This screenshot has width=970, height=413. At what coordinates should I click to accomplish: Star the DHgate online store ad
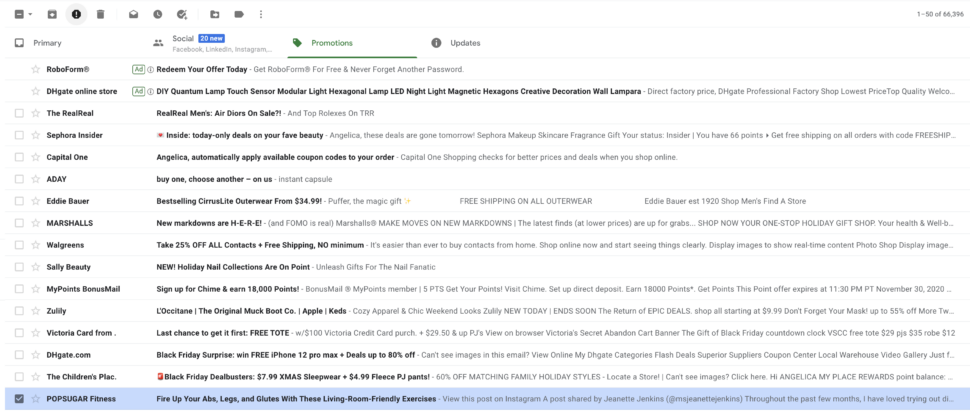36,92
